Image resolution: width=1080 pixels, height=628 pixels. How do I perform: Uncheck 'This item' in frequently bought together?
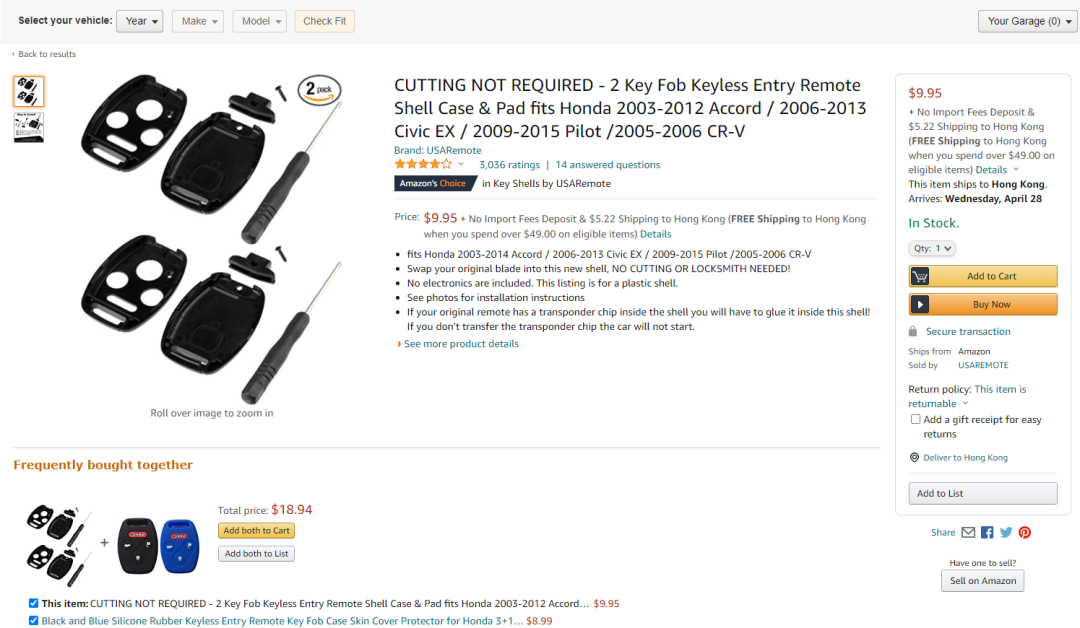tap(33, 603)
